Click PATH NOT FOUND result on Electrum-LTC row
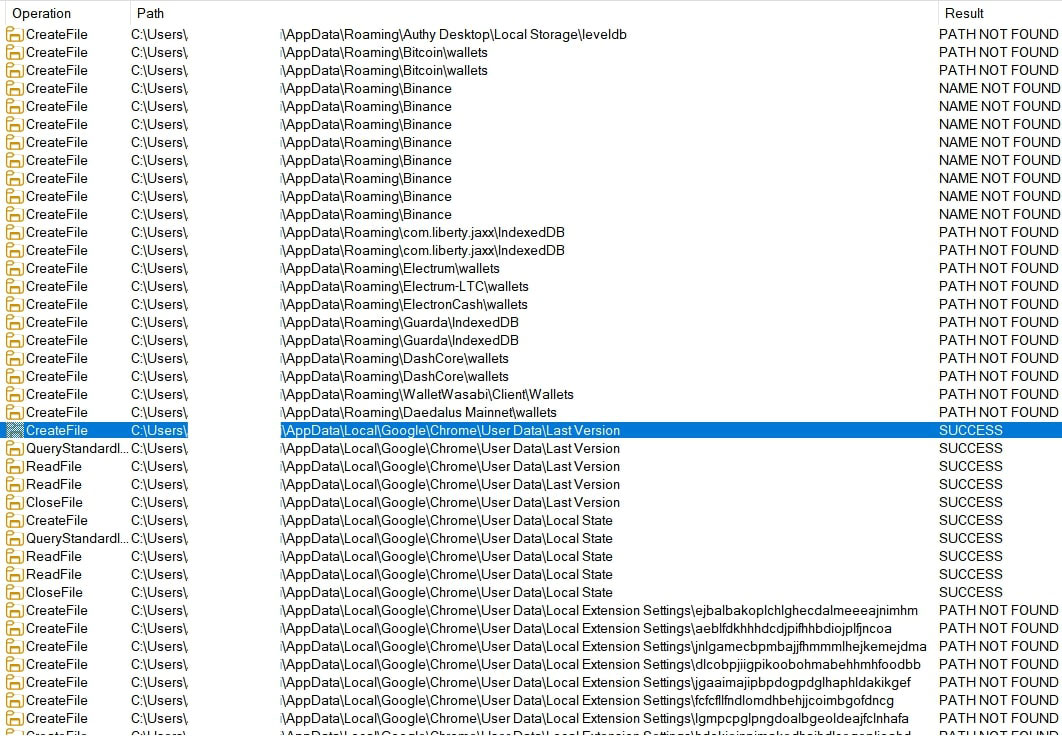This screenshot has width=1062, height=738. [998, 286]
